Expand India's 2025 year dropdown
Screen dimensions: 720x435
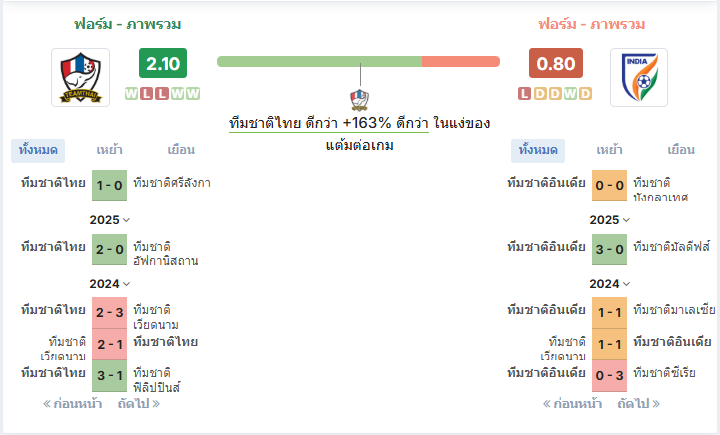609,220
